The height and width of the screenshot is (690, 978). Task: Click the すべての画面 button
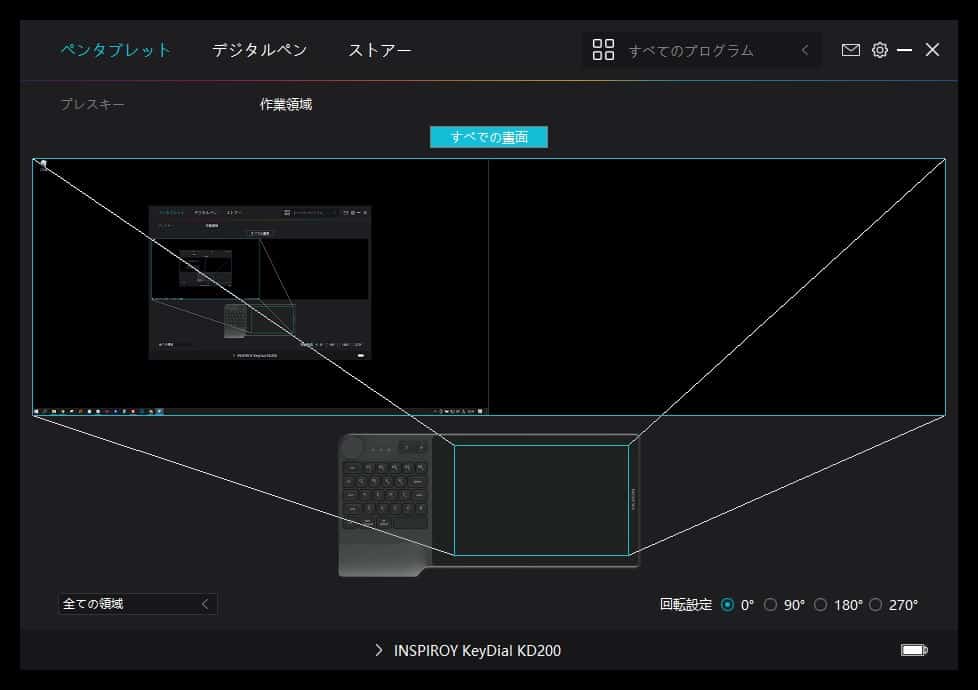point(489,137)
